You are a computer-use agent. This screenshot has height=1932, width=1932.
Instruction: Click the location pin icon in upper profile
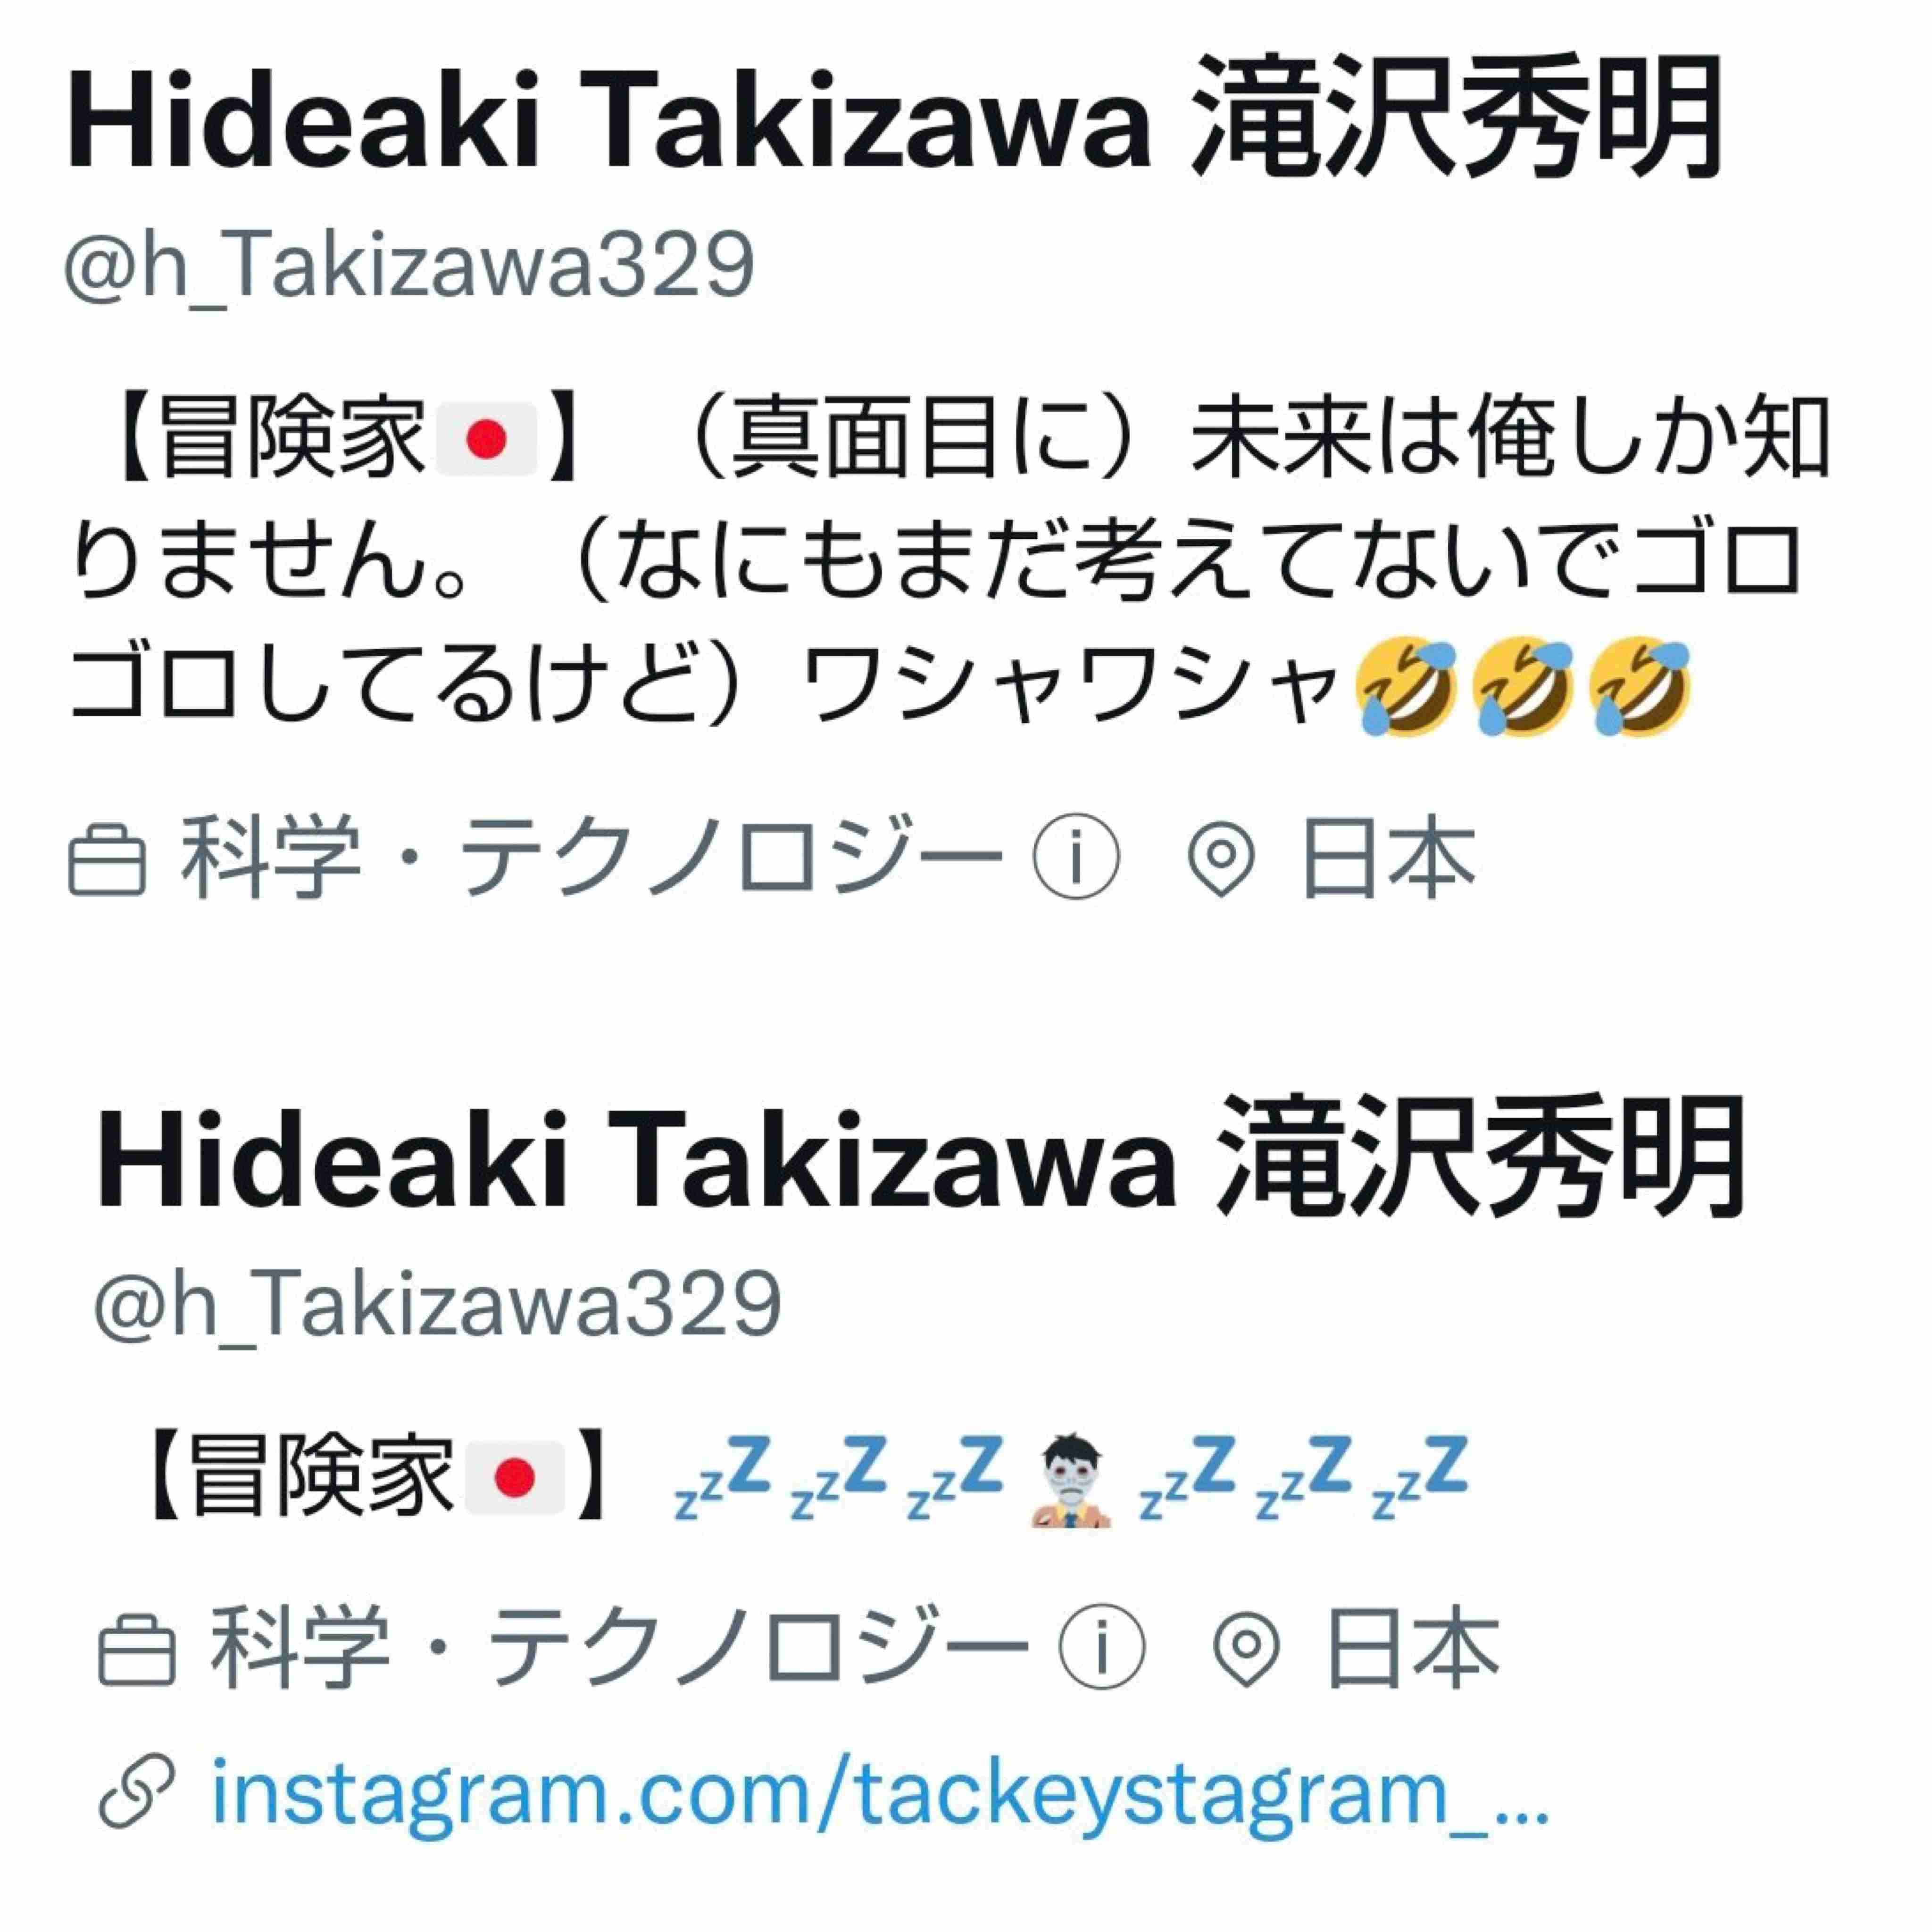coord(1220,858)
